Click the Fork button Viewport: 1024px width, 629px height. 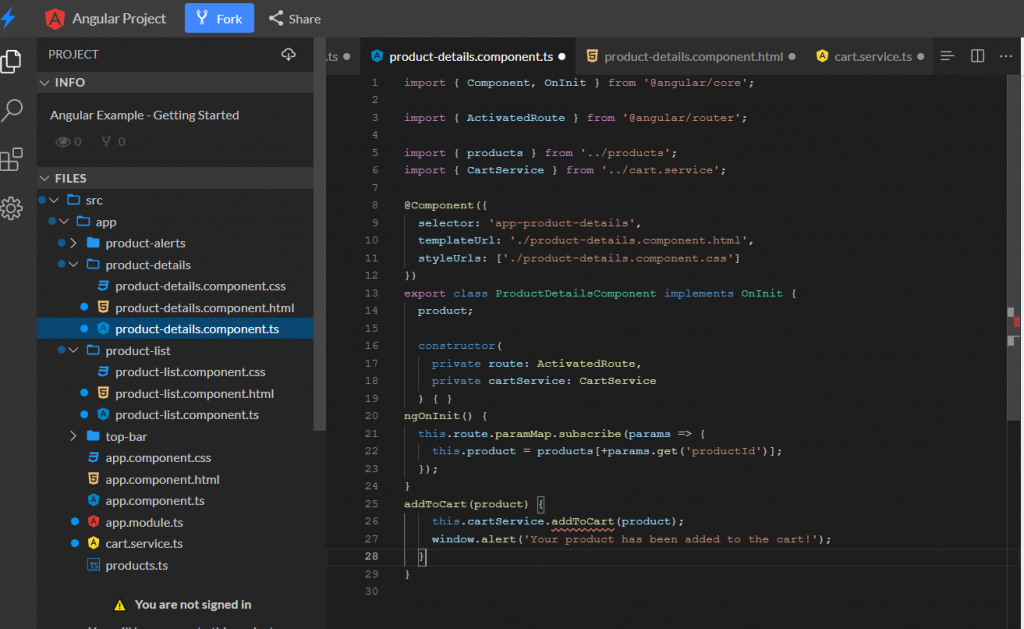(x=219, y=18)
